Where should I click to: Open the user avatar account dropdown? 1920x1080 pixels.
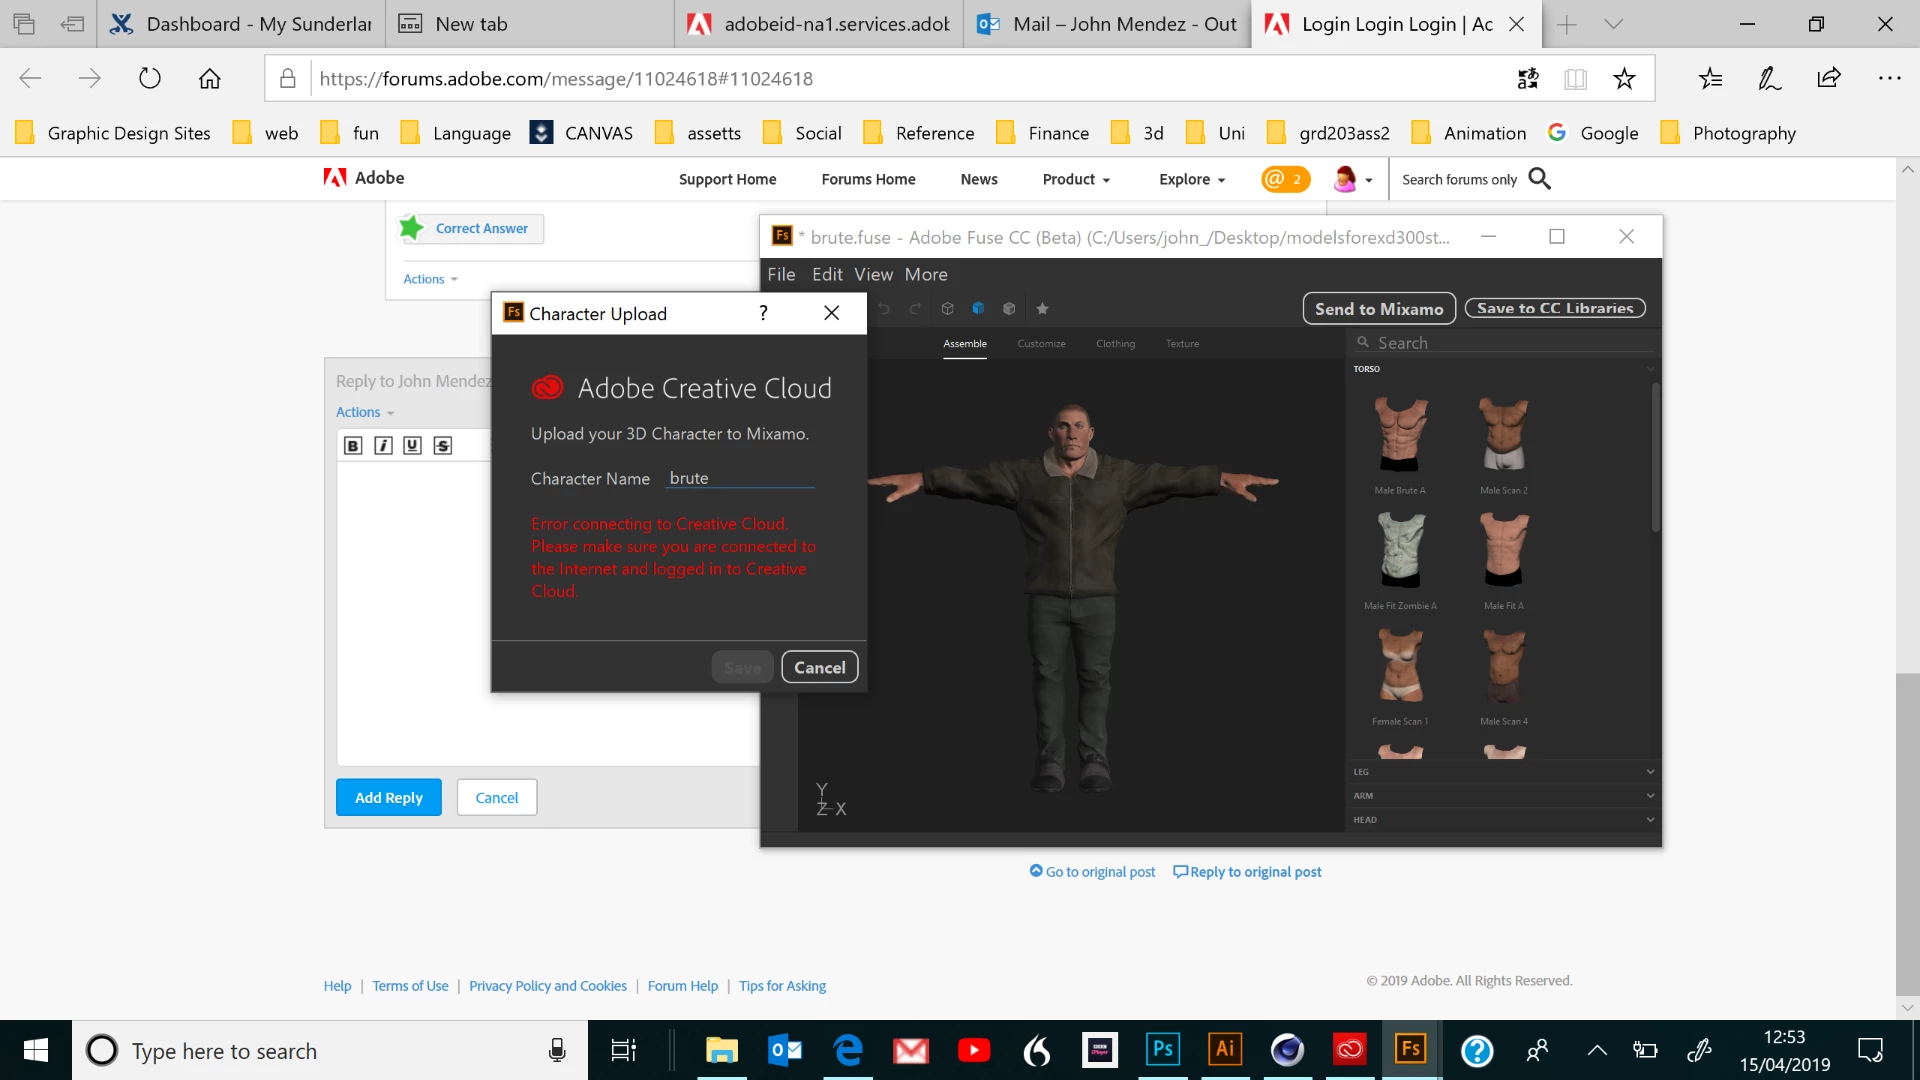tap(1354, 179)
